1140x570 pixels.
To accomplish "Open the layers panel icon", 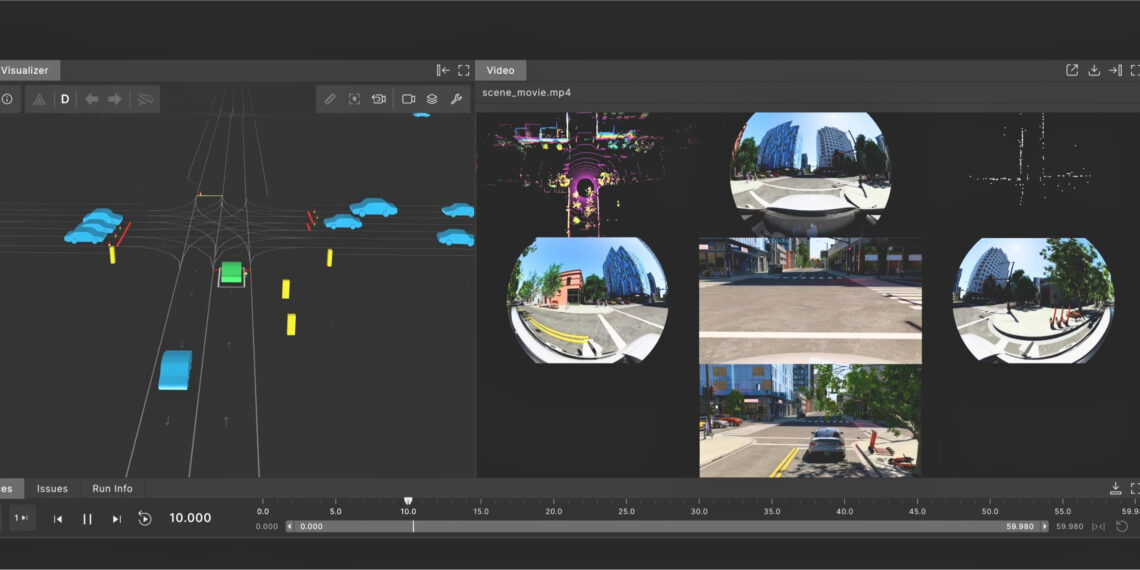I will [432, 99].
